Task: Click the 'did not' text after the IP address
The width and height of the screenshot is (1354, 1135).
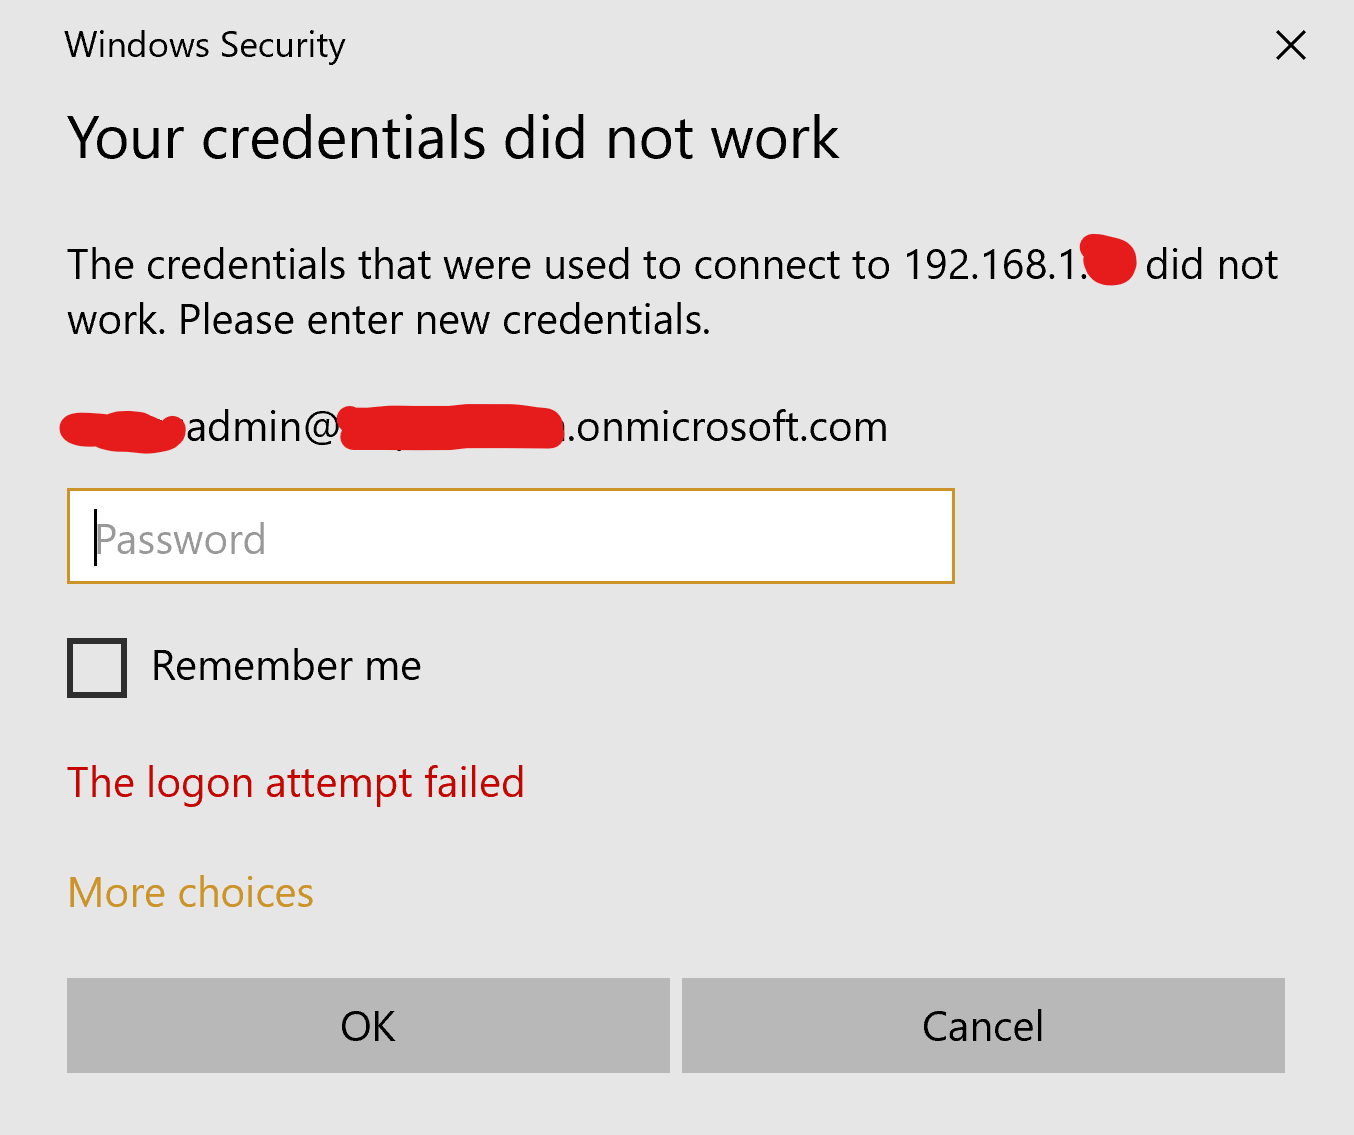Action: click(1211, 265)
